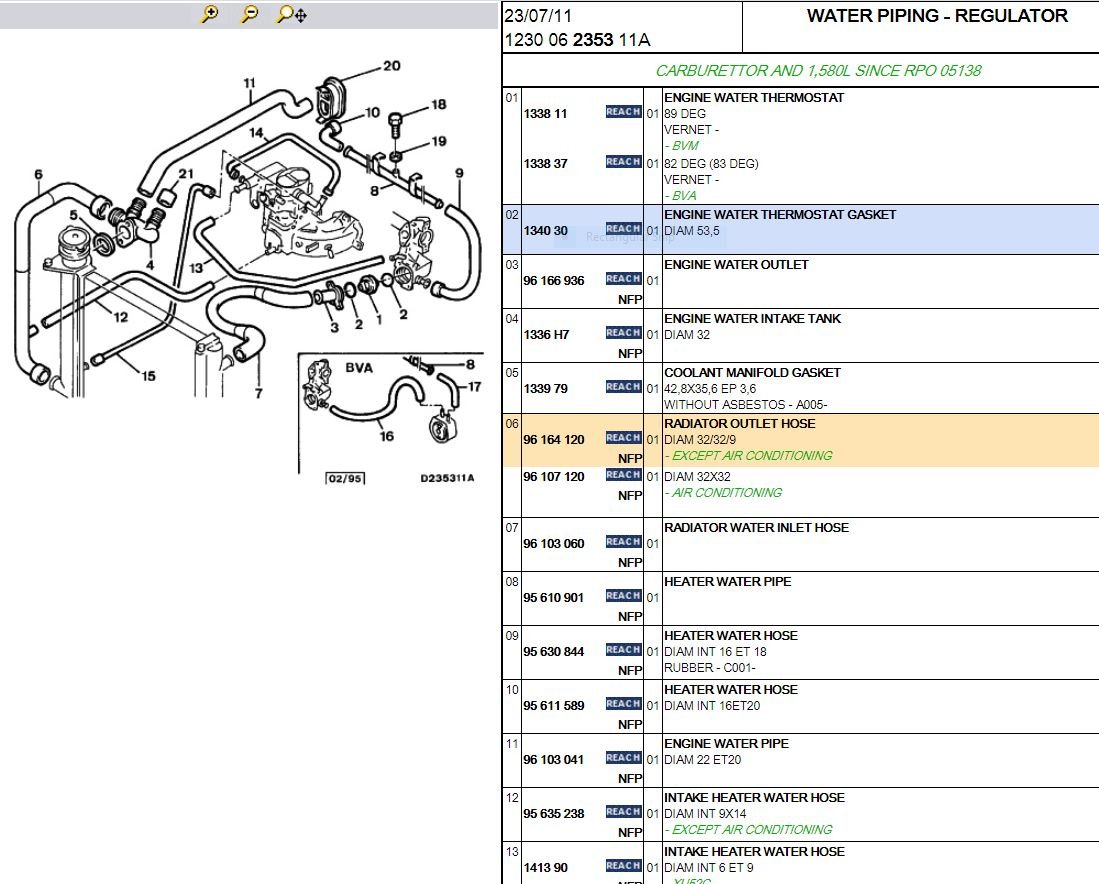This screenshot has width=1099, height=884.
Task: Click REACH badge for part 96 164 120
Action: pos(623,437)
